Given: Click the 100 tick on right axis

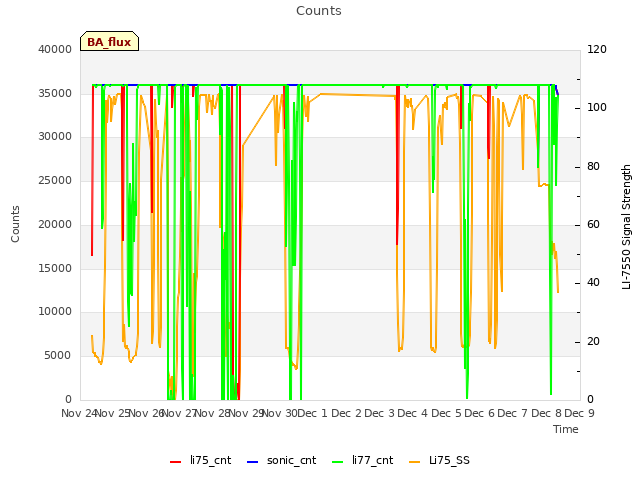Looking at the screenshot, I should tap(597, 107).
